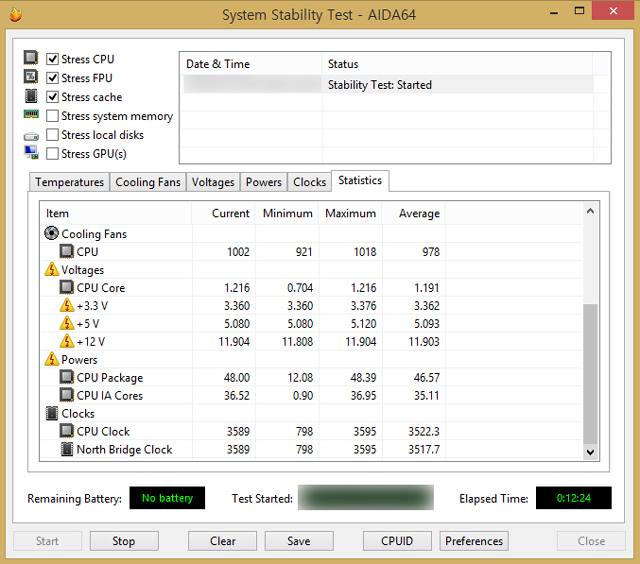Maximize the AIDA64 window
Image resolution: width=640 pixels, height=564 pixels.
[x=579, y=11]
